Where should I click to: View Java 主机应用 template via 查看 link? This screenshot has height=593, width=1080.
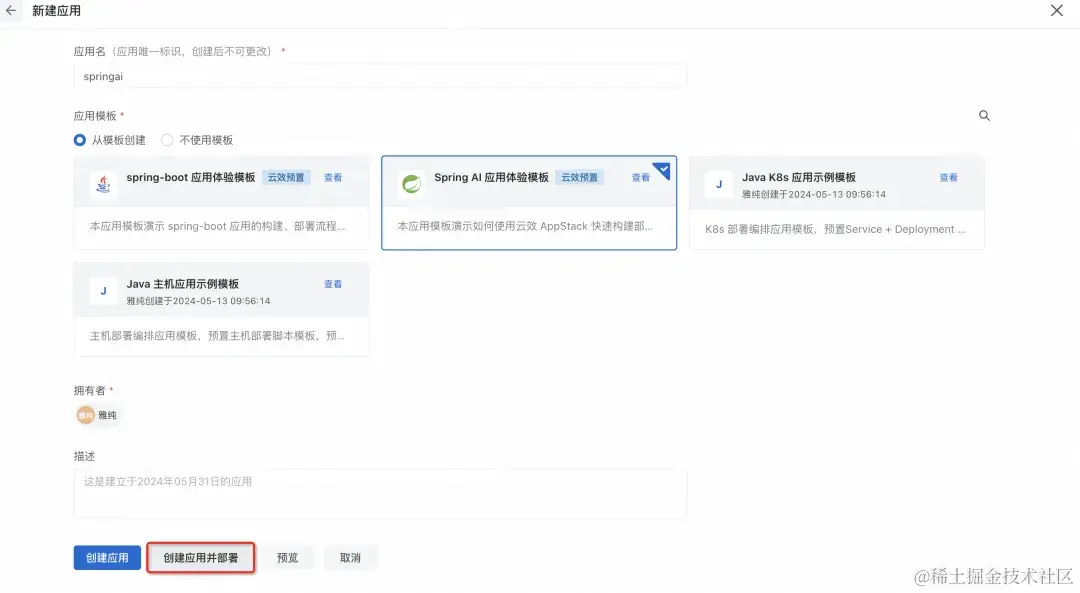(333, 284)
